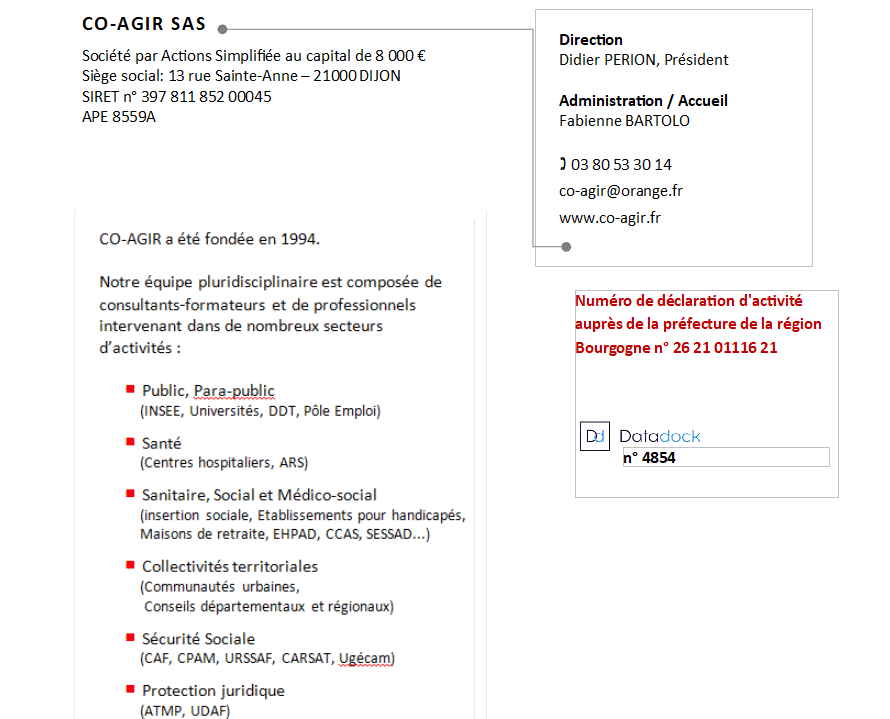Viewport: 890px width, 719px height.
Task: Click the underlined word Ugécam
Action: coord(365,658)
